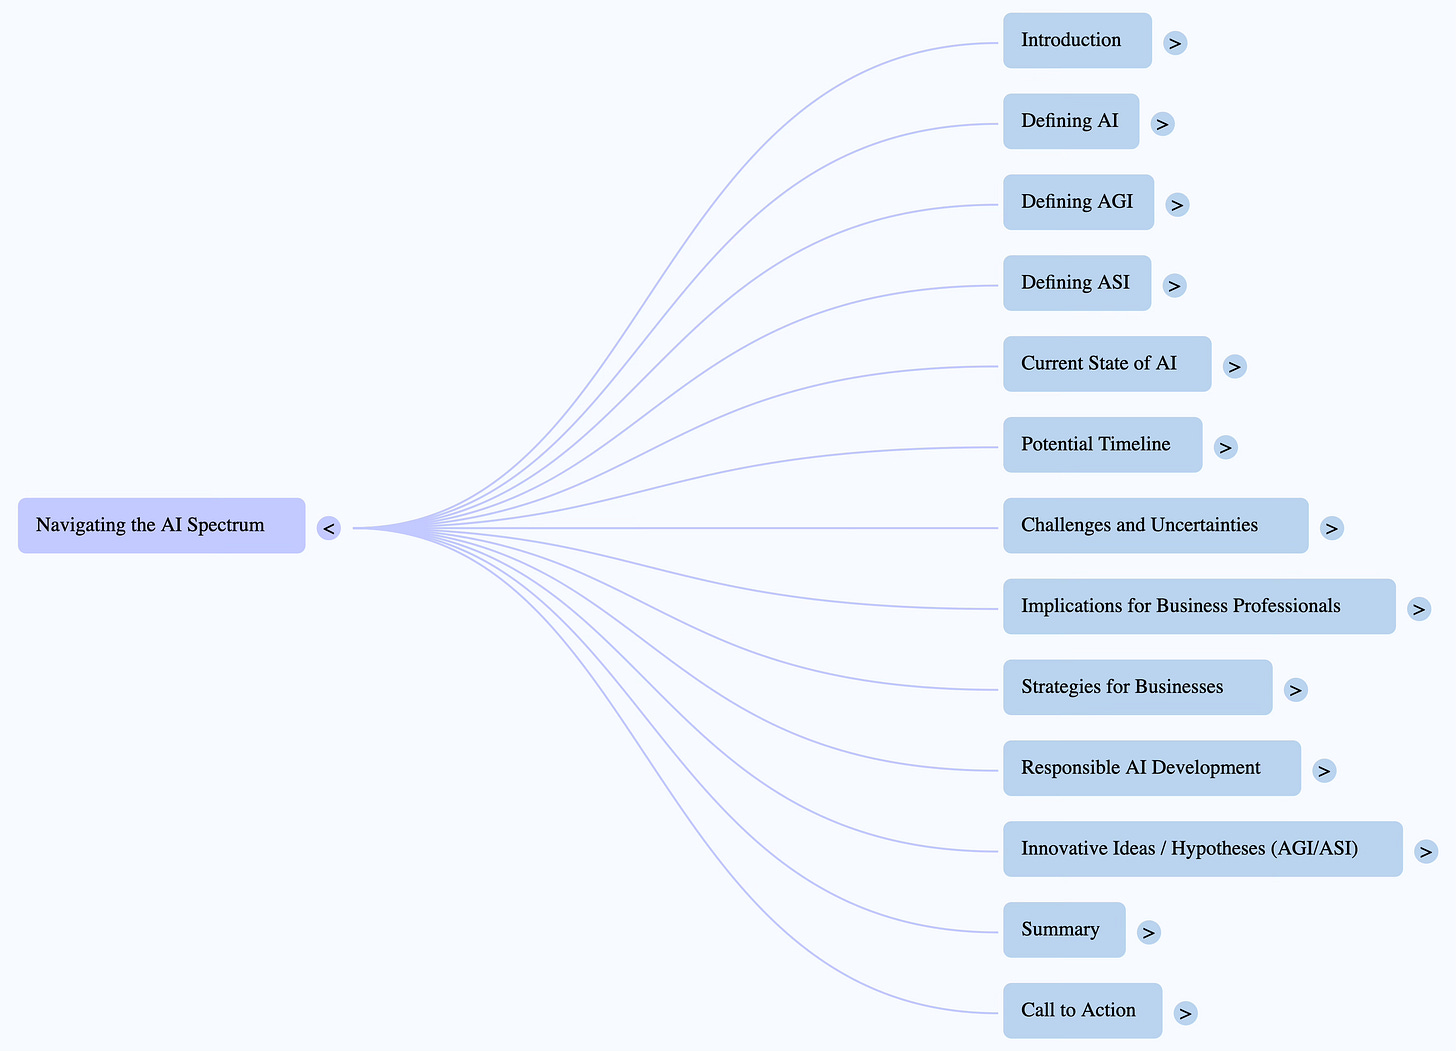1456x1051 pixels.
Task: Select the Responsible AI Development node
Action: 1152,768
